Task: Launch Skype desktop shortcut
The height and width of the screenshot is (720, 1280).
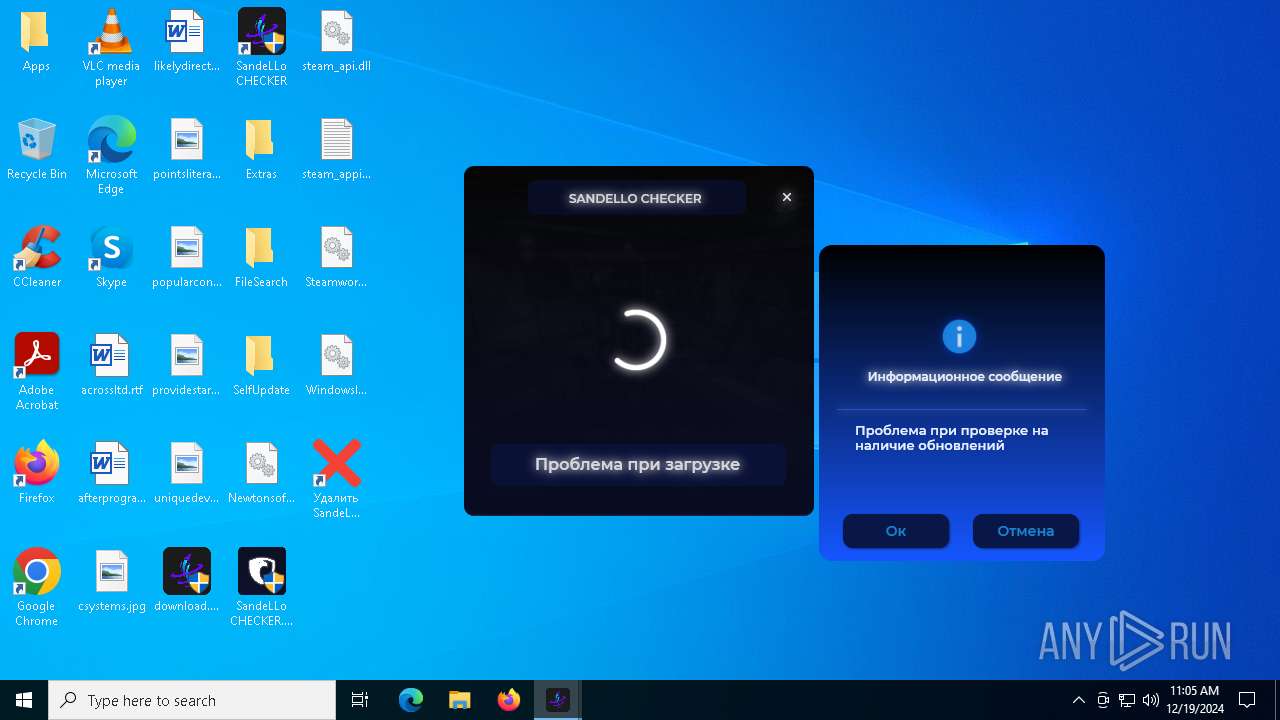Action: coord(111,257)
